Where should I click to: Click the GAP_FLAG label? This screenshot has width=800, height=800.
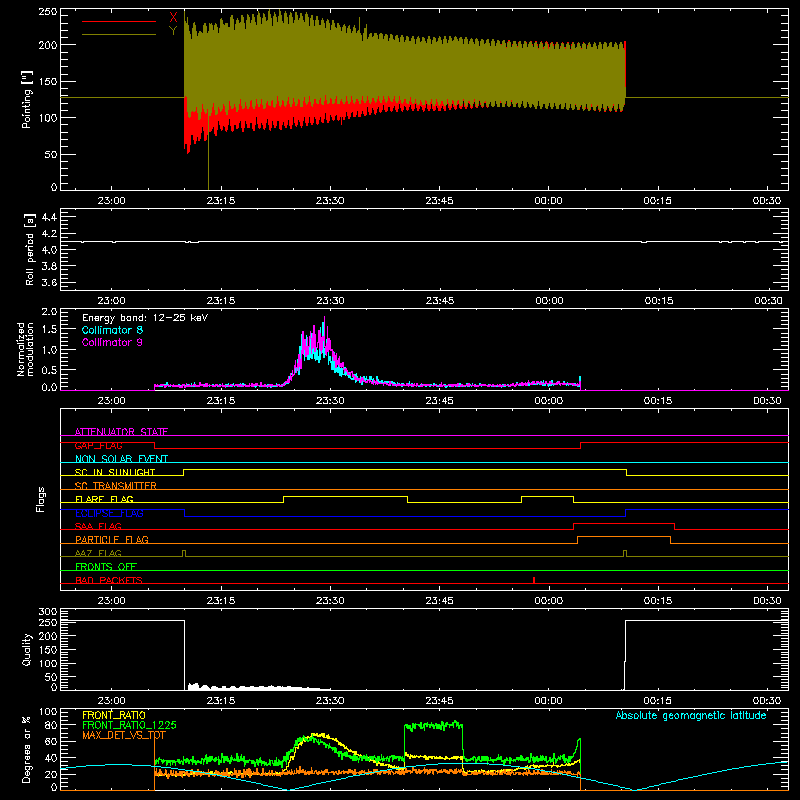point(98,445)
